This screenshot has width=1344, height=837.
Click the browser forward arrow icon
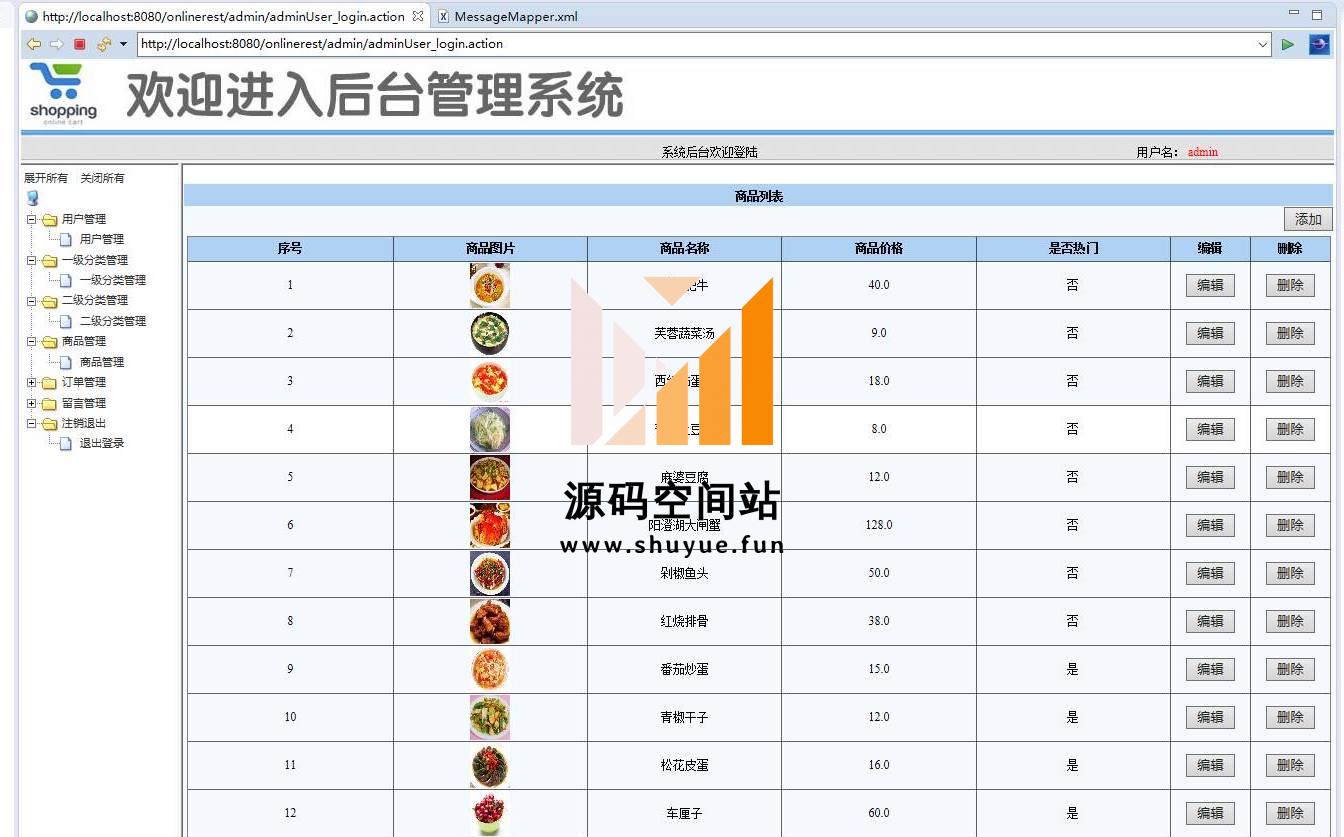(x=56, y=44)
